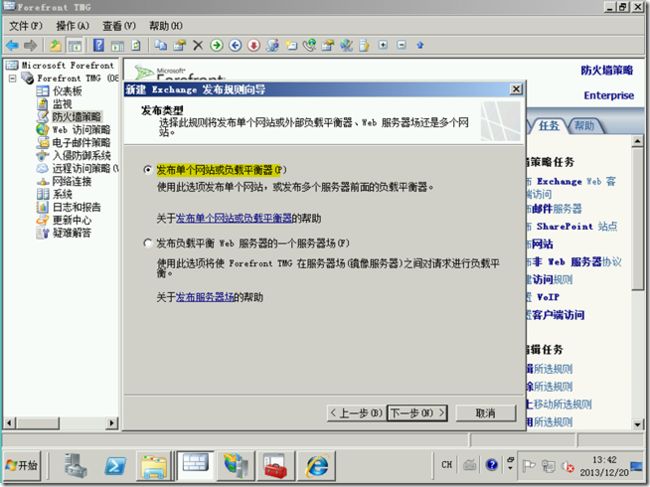Click 上一步(B) button in wizard

(x=357, y=413)
